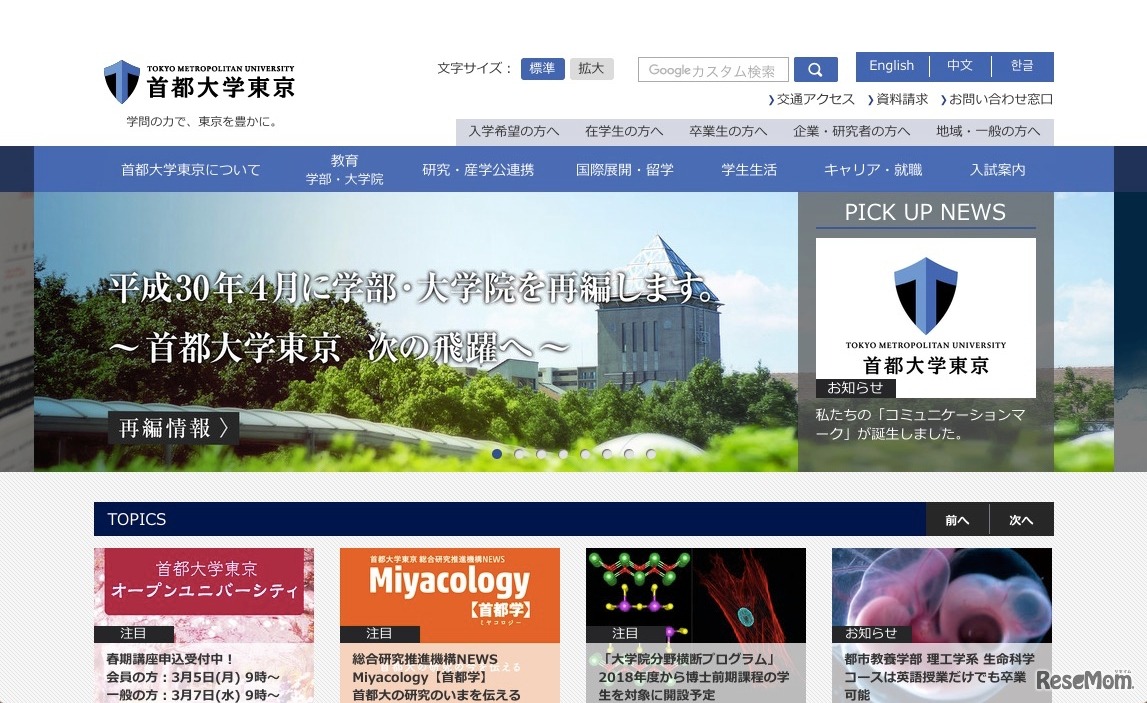Open the 入試案内 menu

pyautogui.click(x=997, y=170)
